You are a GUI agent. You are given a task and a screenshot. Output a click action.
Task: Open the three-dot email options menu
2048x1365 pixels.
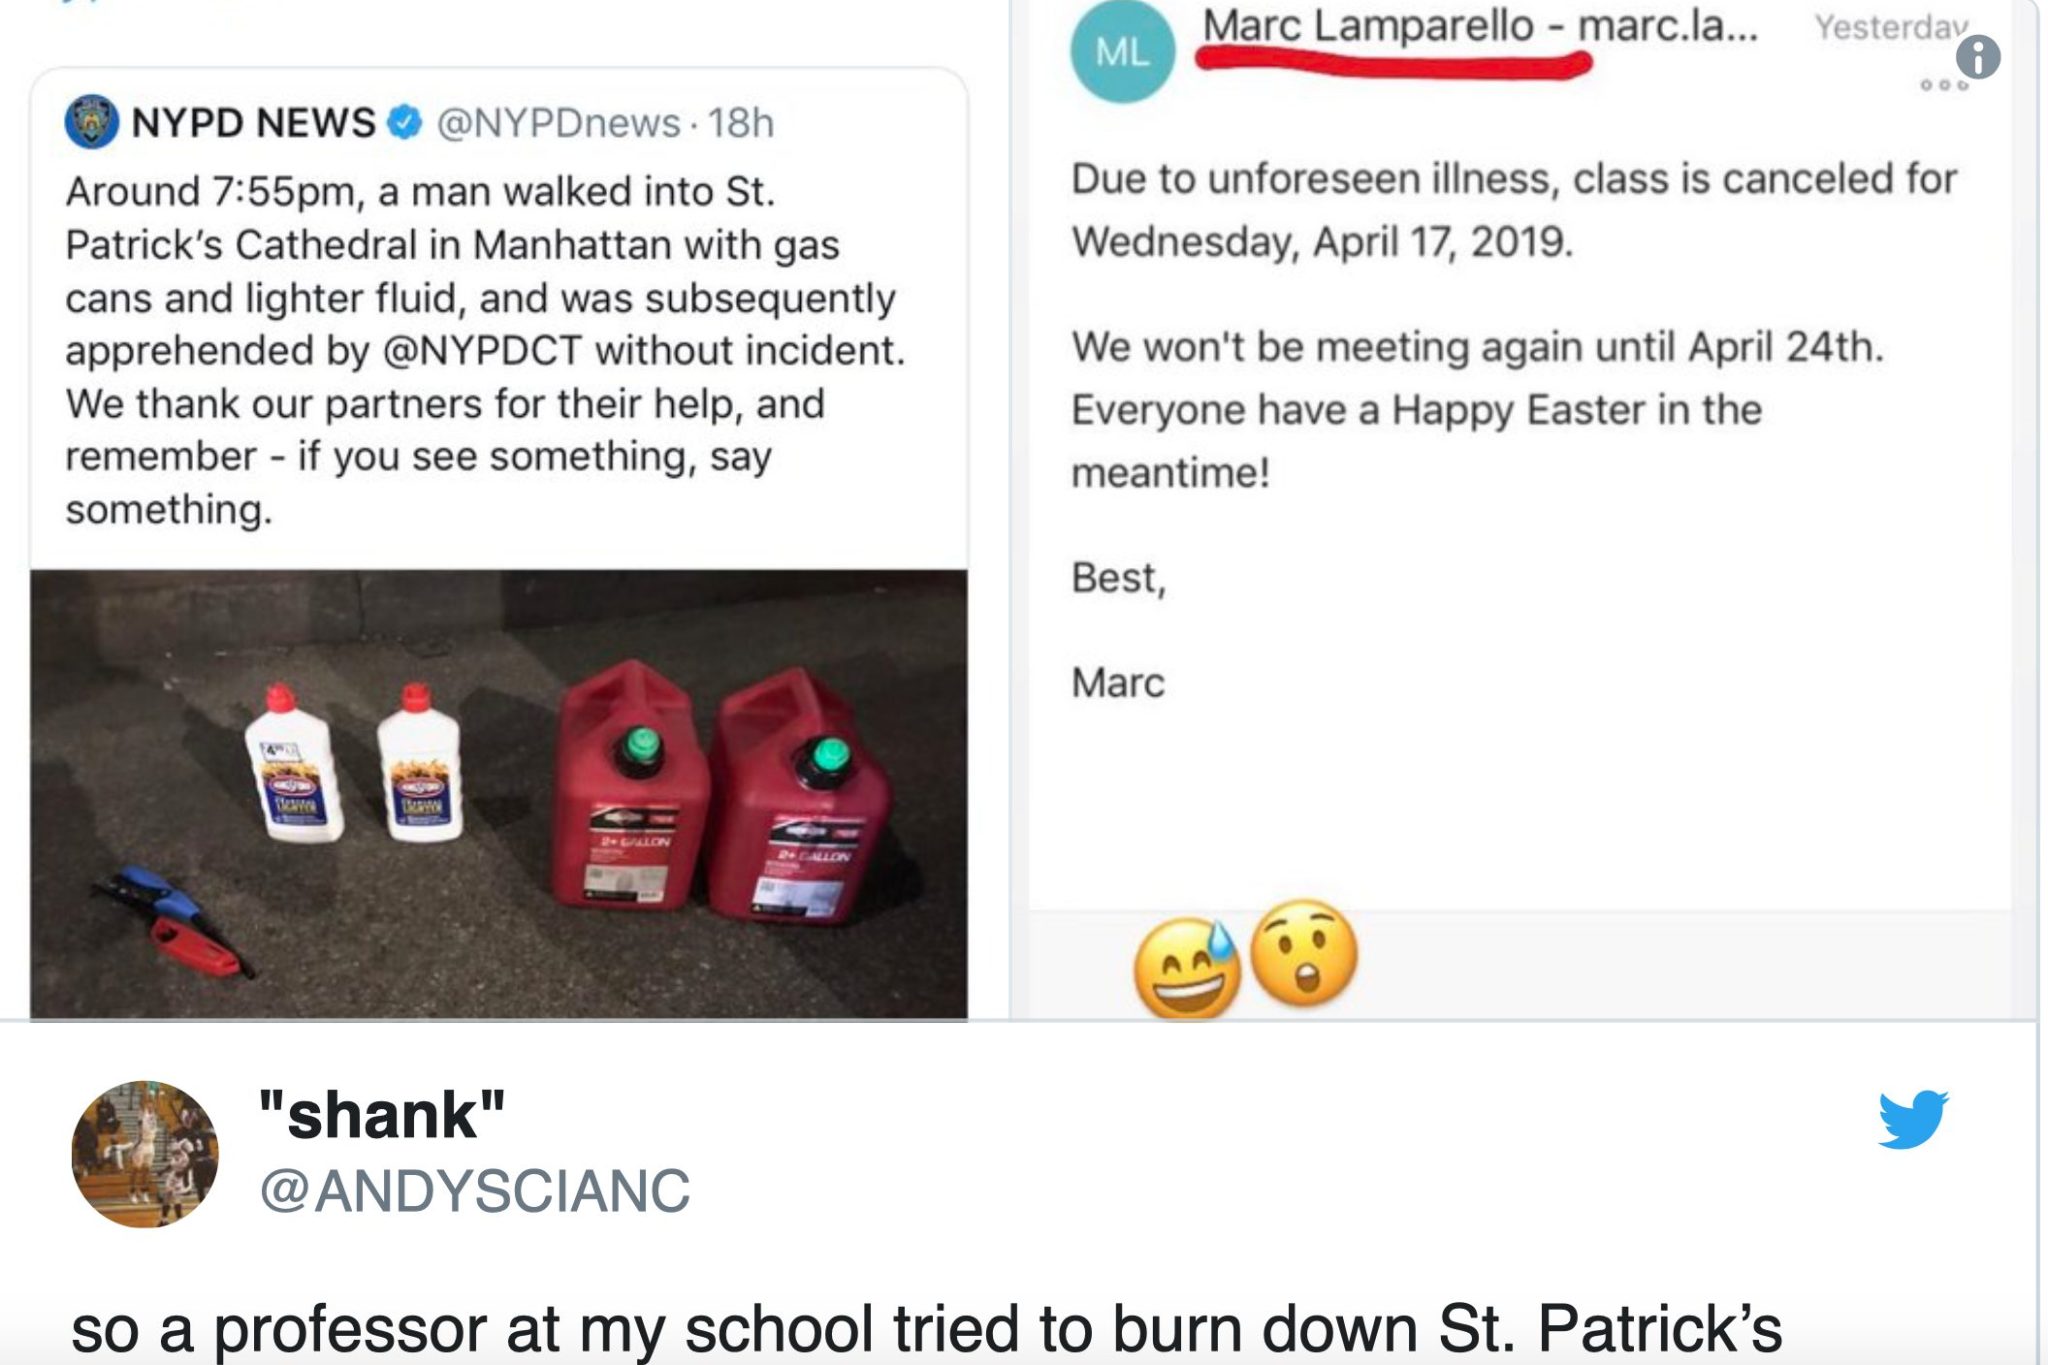pos(1944,86)
